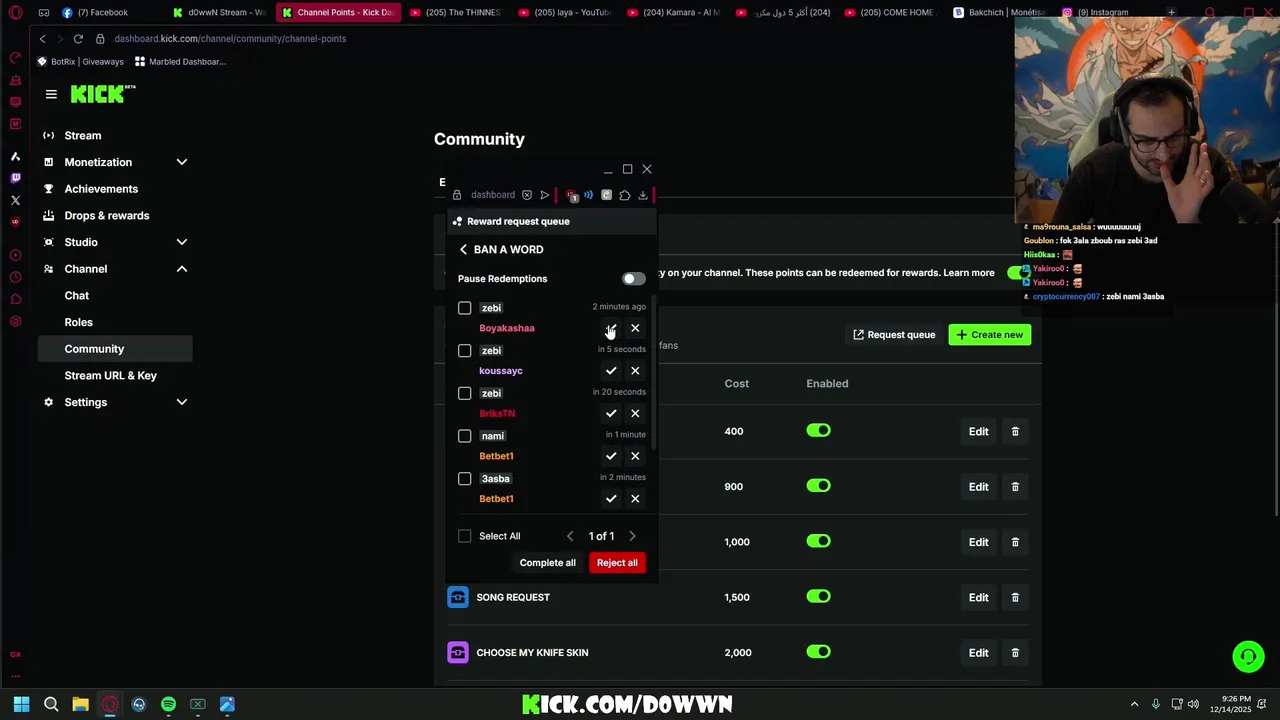Check koussayc's zebi request checkbox
Image resolution: width=1280 pixels, height=720 pixels.
[x=465, y=351]
